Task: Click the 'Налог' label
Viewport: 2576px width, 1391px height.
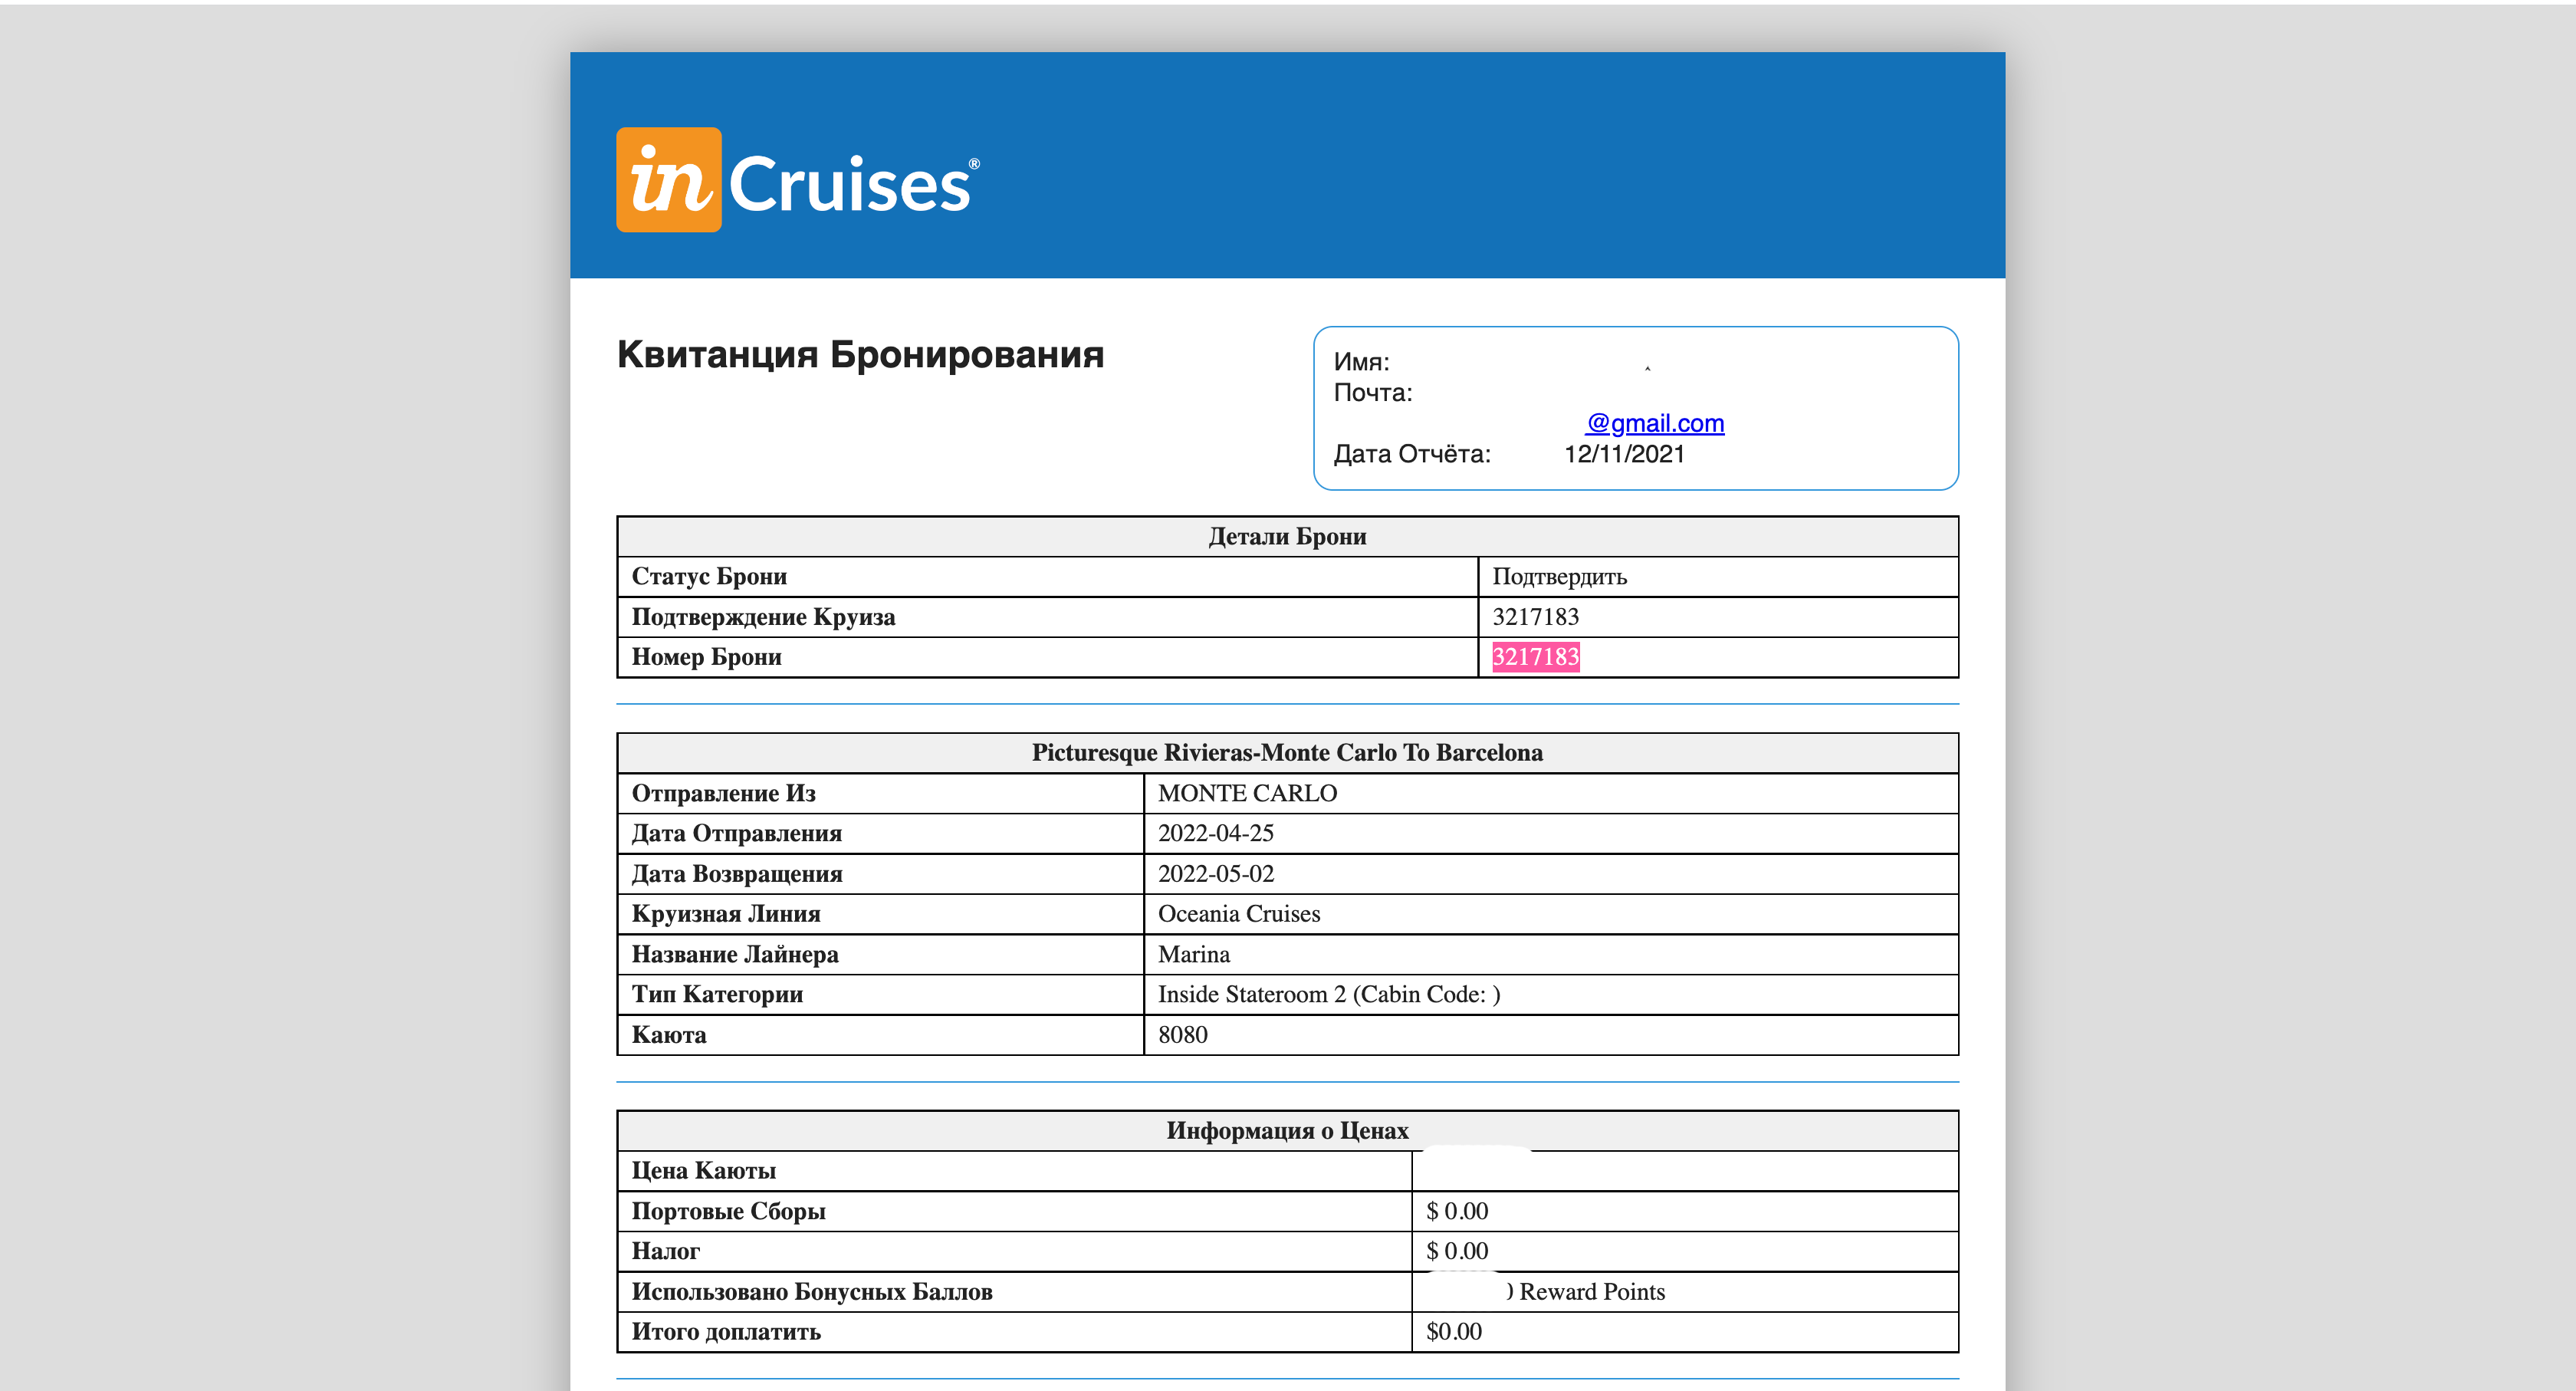Action: click(x=665, y=1251)
